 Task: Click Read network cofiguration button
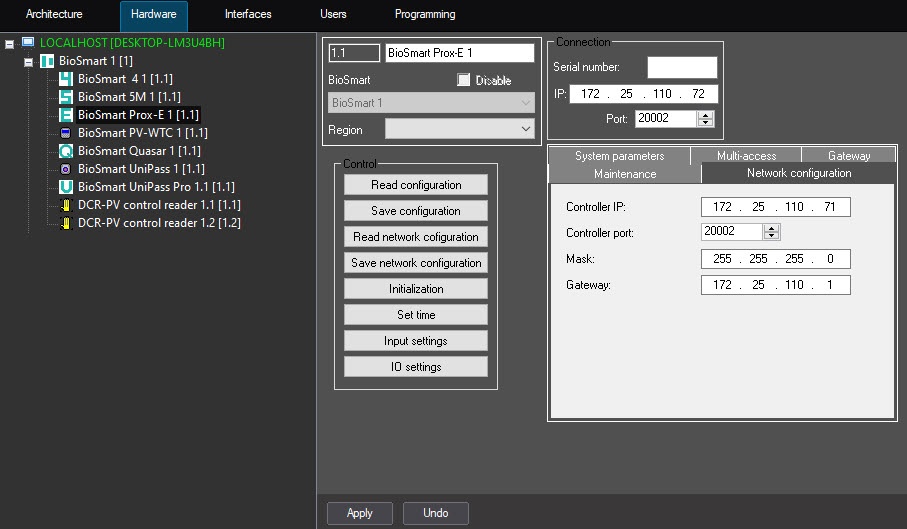point(416,237)
